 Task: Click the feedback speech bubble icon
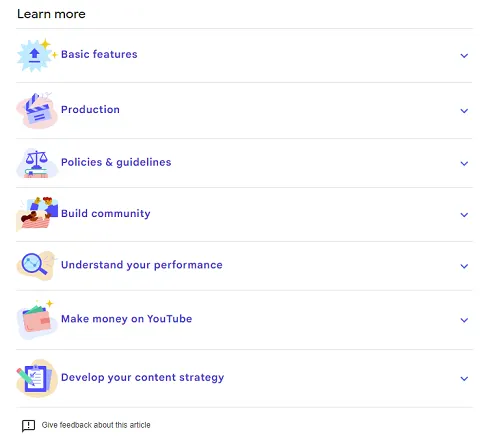coord(28,426)
